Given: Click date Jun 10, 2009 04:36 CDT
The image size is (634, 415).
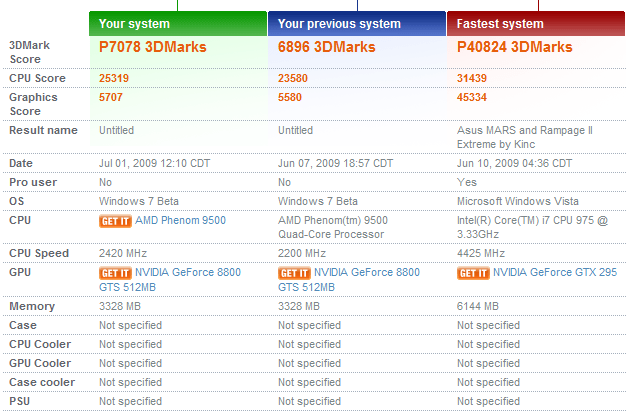Looking at the screenshot, I should point(515,163).
